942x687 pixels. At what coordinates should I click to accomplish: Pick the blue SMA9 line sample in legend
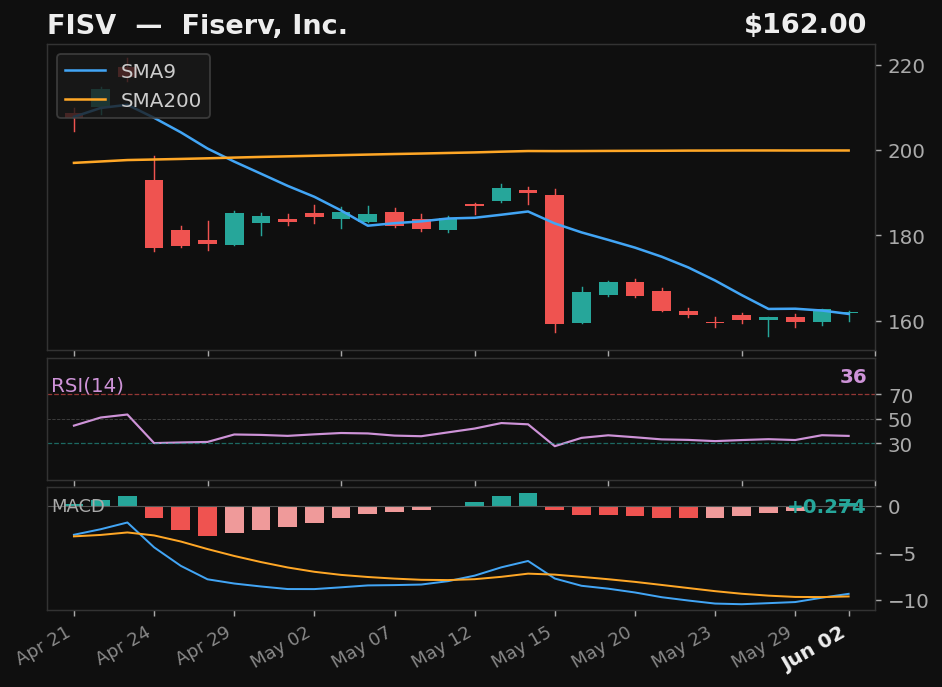86,71
